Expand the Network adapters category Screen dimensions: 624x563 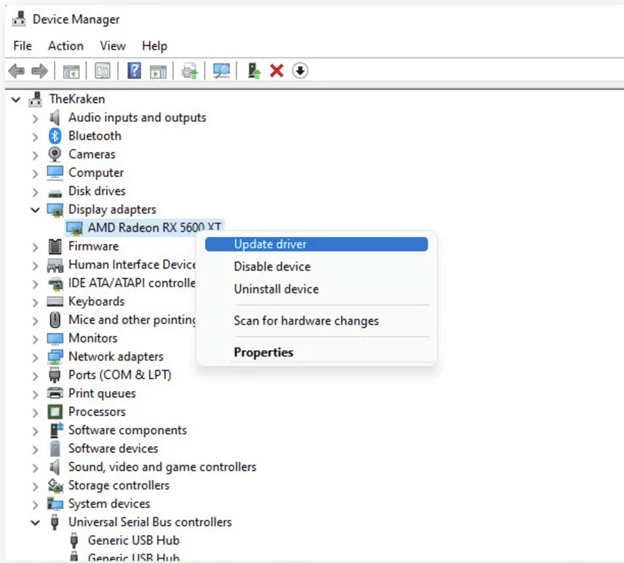click(x=36, y=357)
